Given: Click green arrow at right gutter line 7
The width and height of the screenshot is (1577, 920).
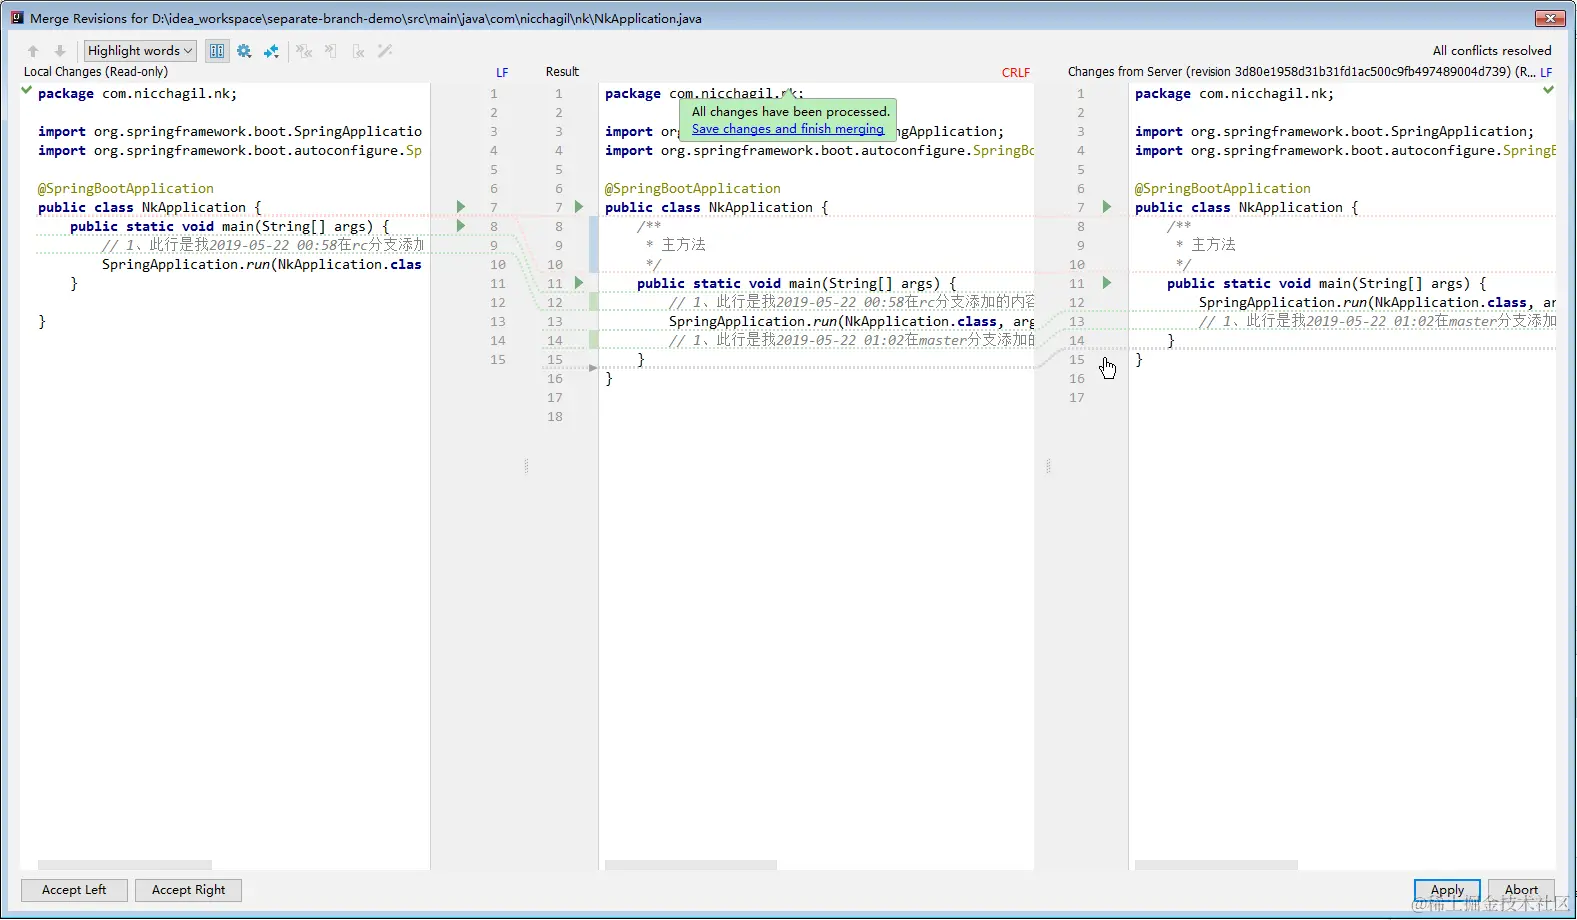Looking at the screenshot, I should click(x=1107, y=207).
